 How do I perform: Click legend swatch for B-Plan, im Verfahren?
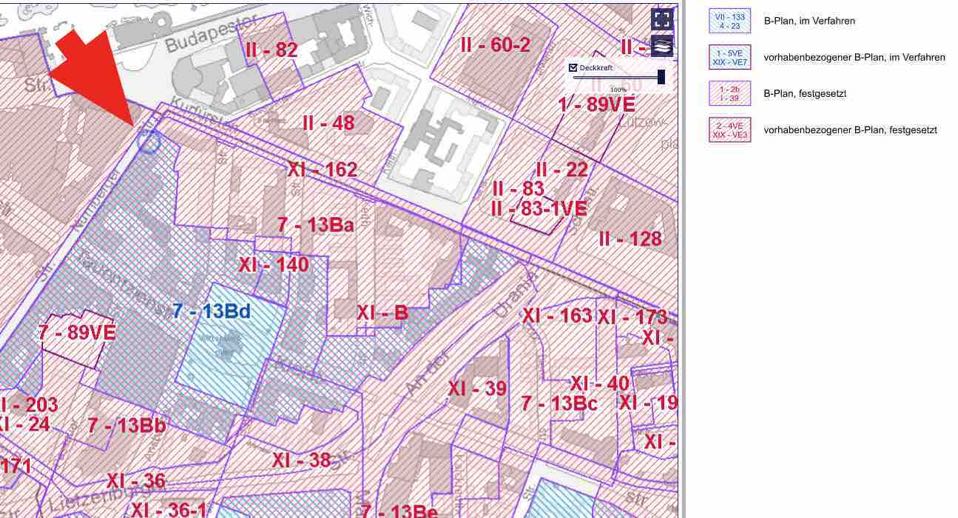point(730,21)
